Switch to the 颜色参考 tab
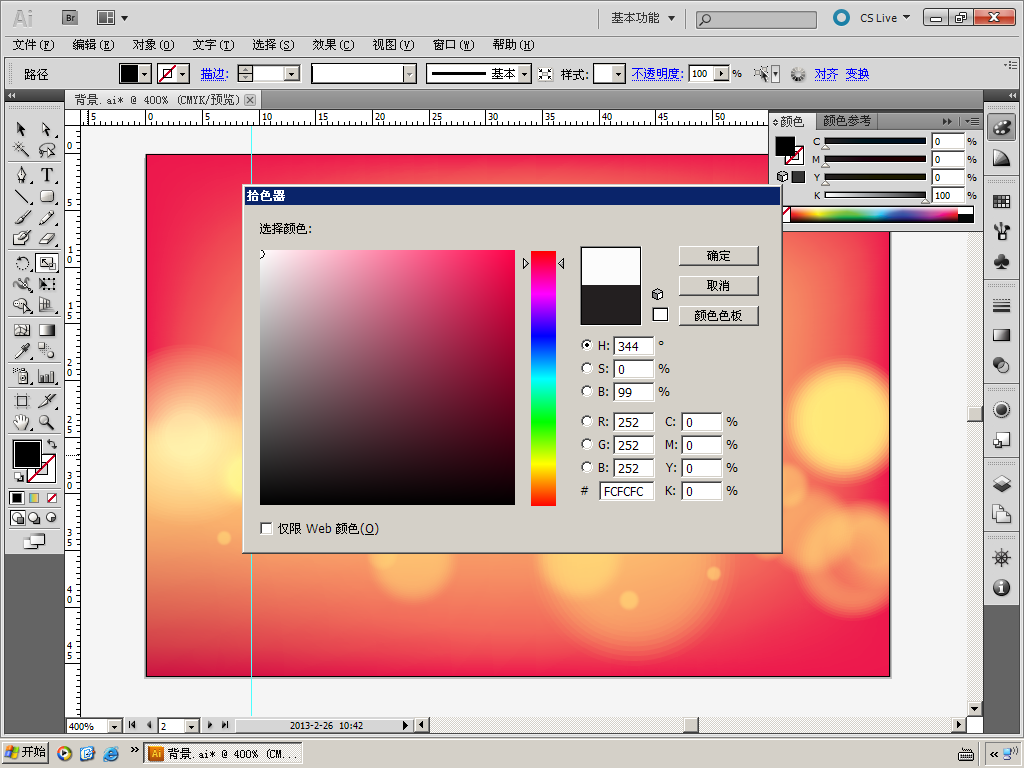 tap(846, 121)
